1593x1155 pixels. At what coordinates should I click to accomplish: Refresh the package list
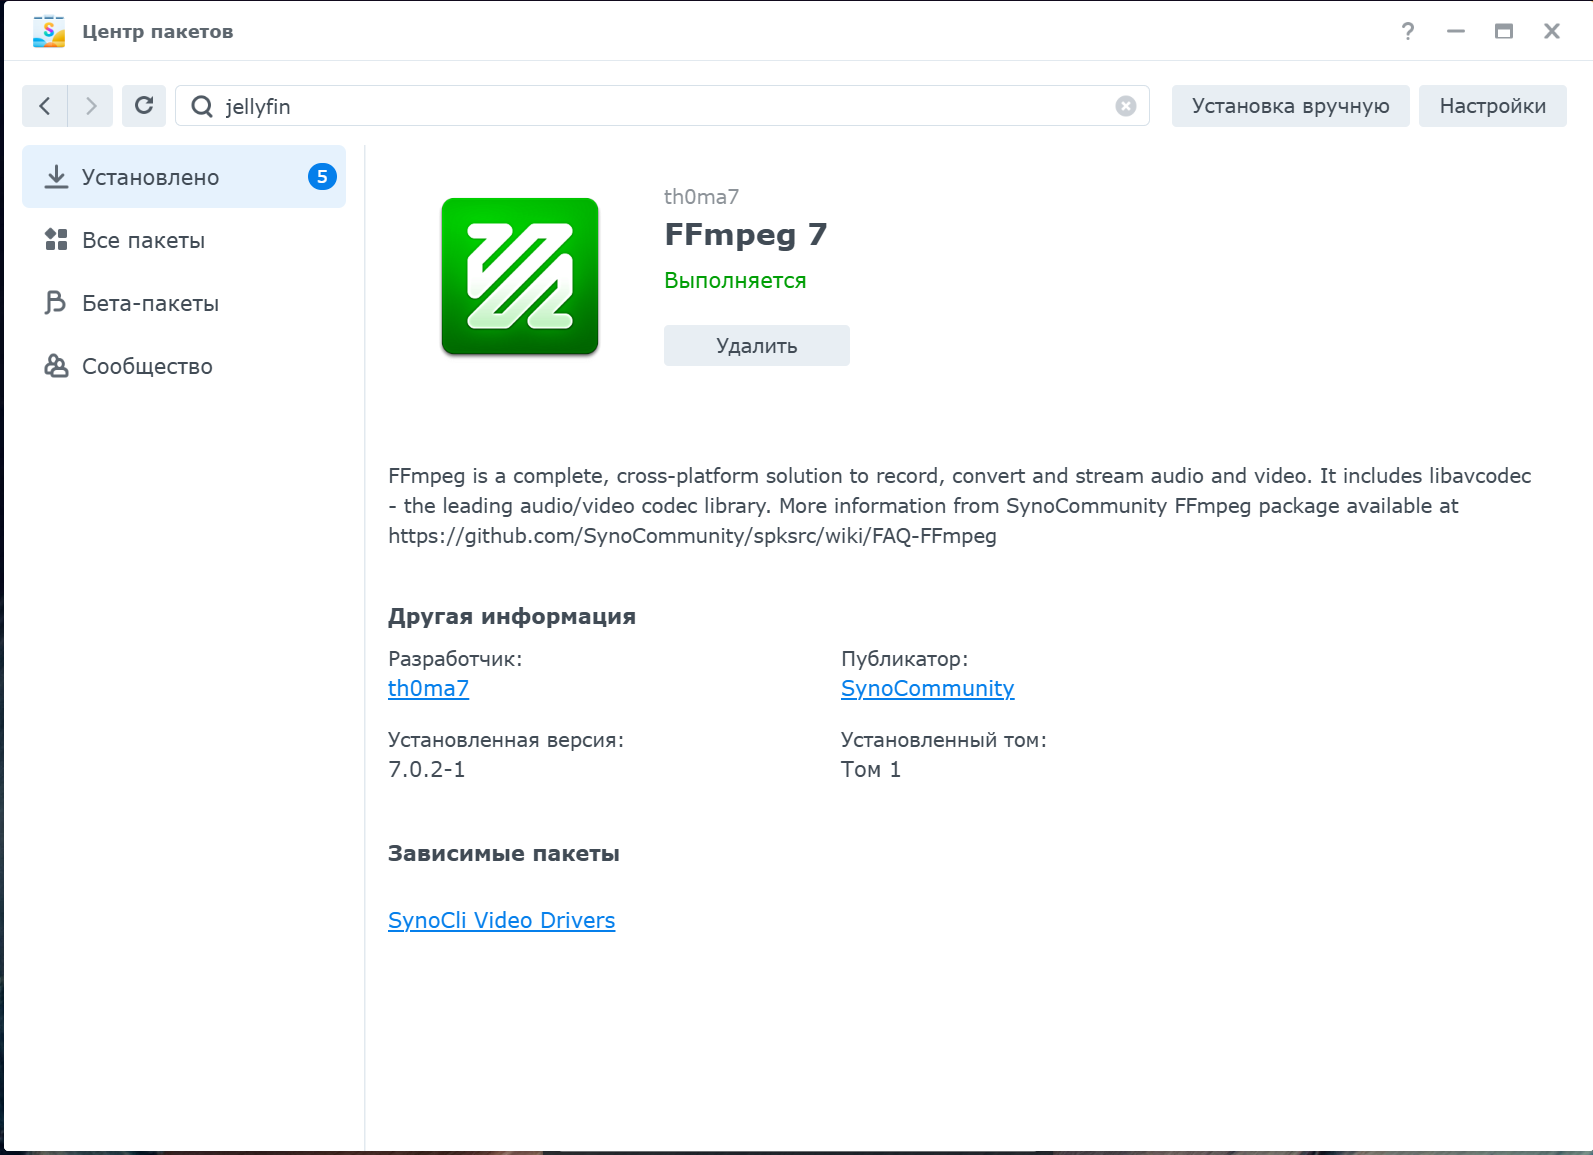[144, 106]
